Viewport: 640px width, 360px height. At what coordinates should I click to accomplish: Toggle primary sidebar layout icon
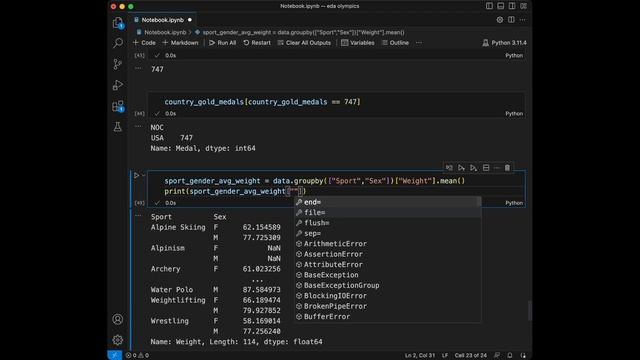[x=489, y=6]
